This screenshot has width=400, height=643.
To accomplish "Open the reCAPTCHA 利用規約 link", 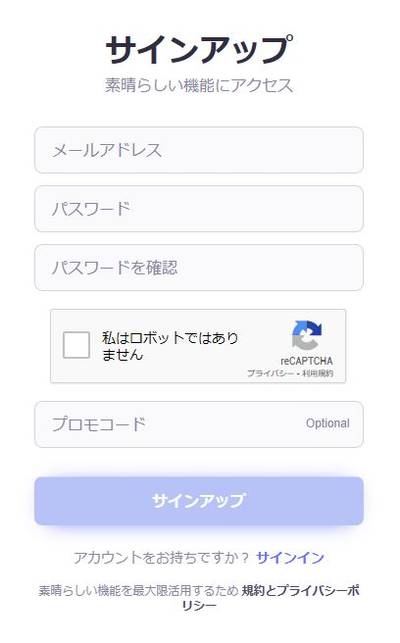I will (318, 374).
